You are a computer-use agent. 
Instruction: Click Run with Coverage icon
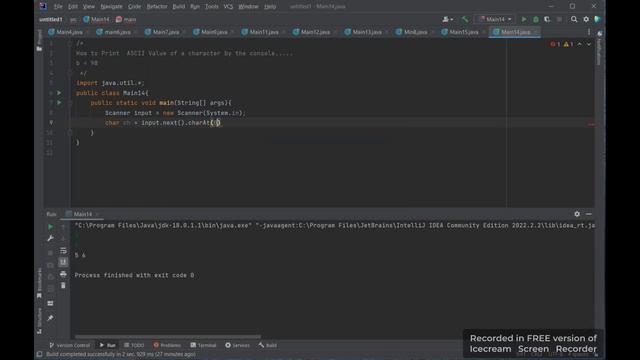[x=547, y=19]
